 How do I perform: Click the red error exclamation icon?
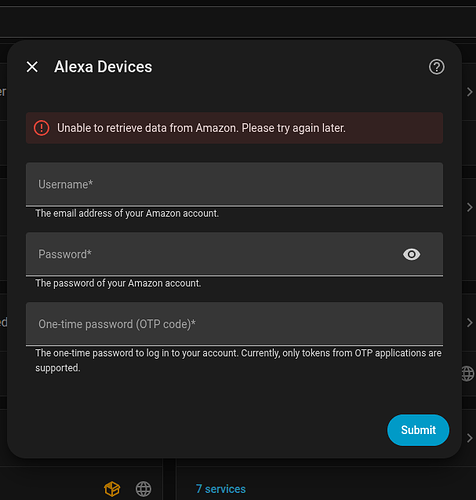click(x=41, y=128)
